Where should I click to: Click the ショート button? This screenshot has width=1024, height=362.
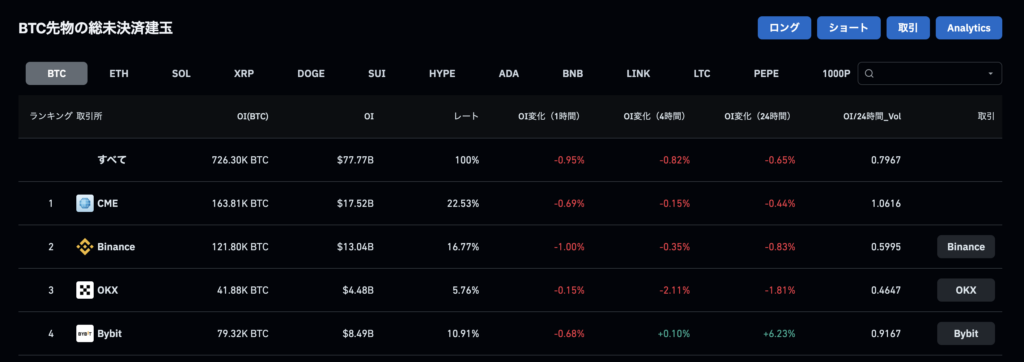click(848, 28)
